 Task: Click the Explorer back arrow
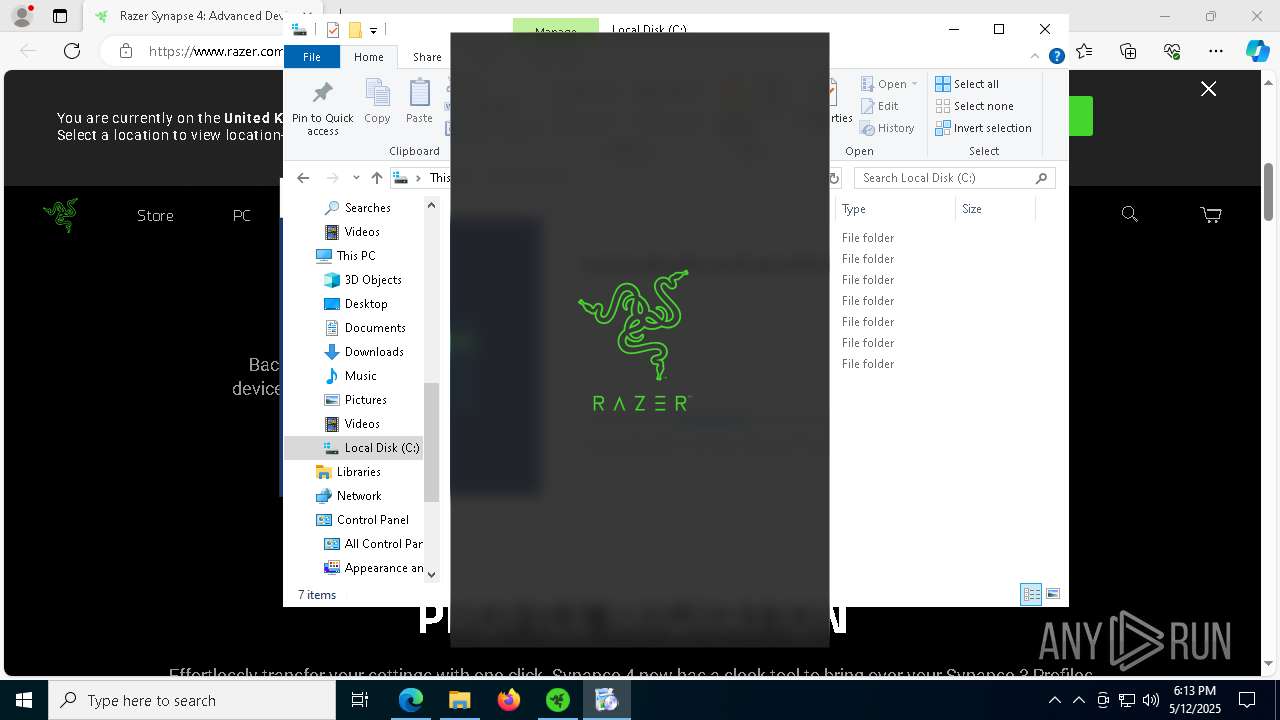pos(303,178)
